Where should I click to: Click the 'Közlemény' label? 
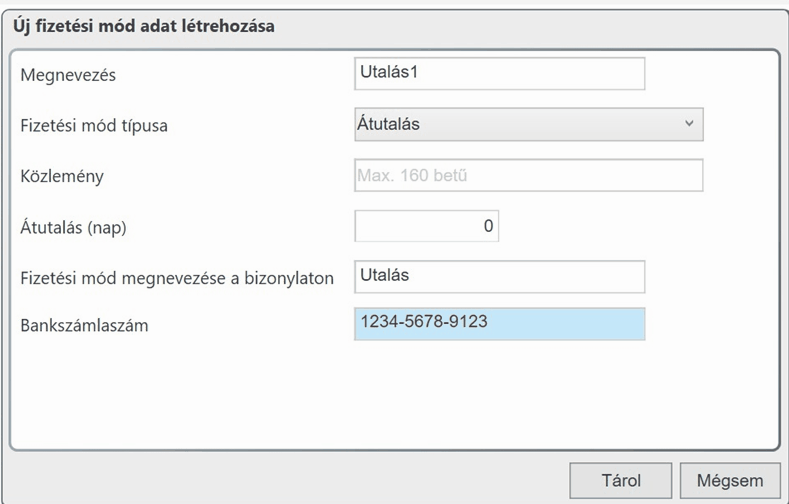pos(62,177)
